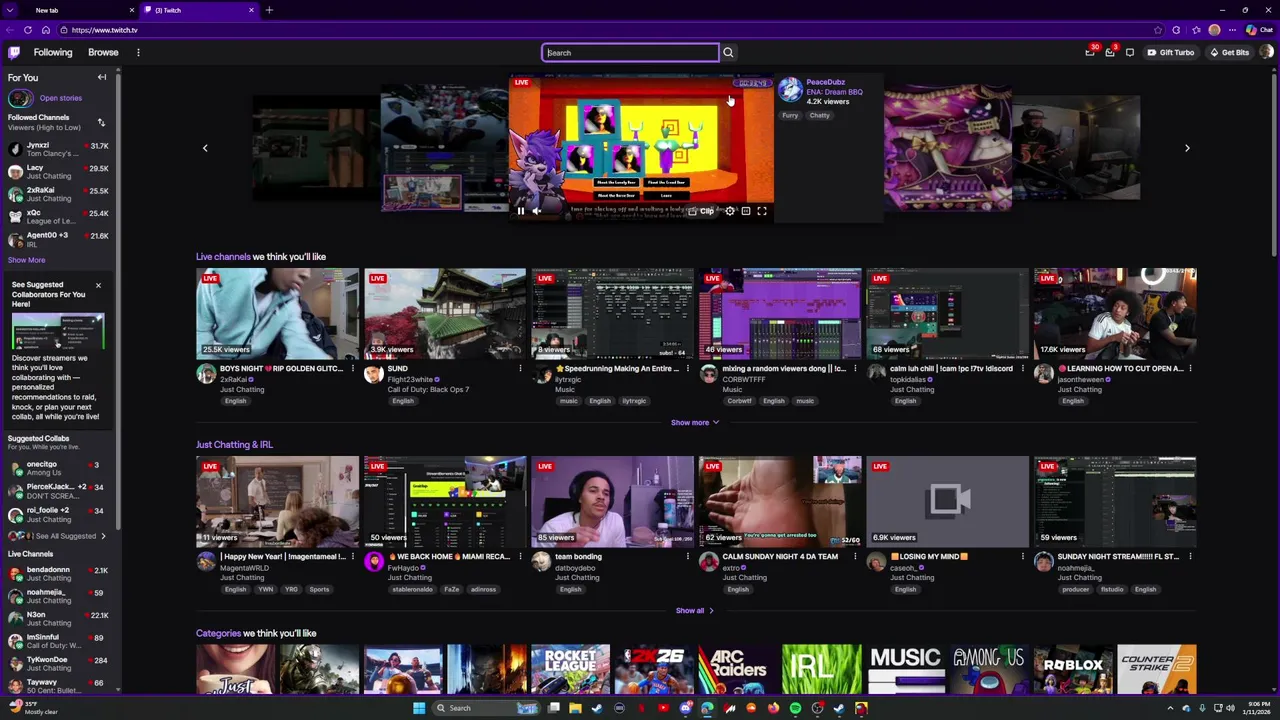Go to the Following tab
The height and width of the screenshot is (720, 1280).
(53, 52)
